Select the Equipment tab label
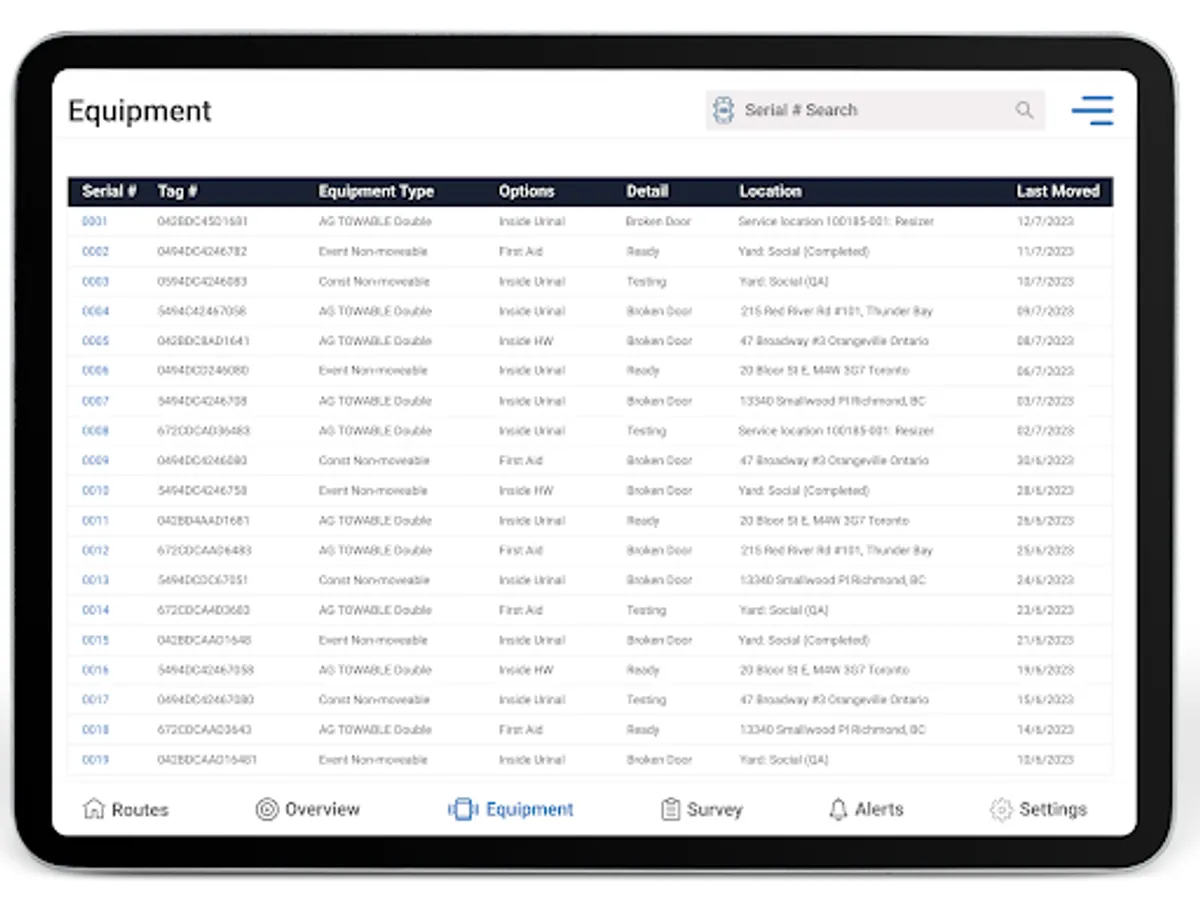 pos(530,810)
